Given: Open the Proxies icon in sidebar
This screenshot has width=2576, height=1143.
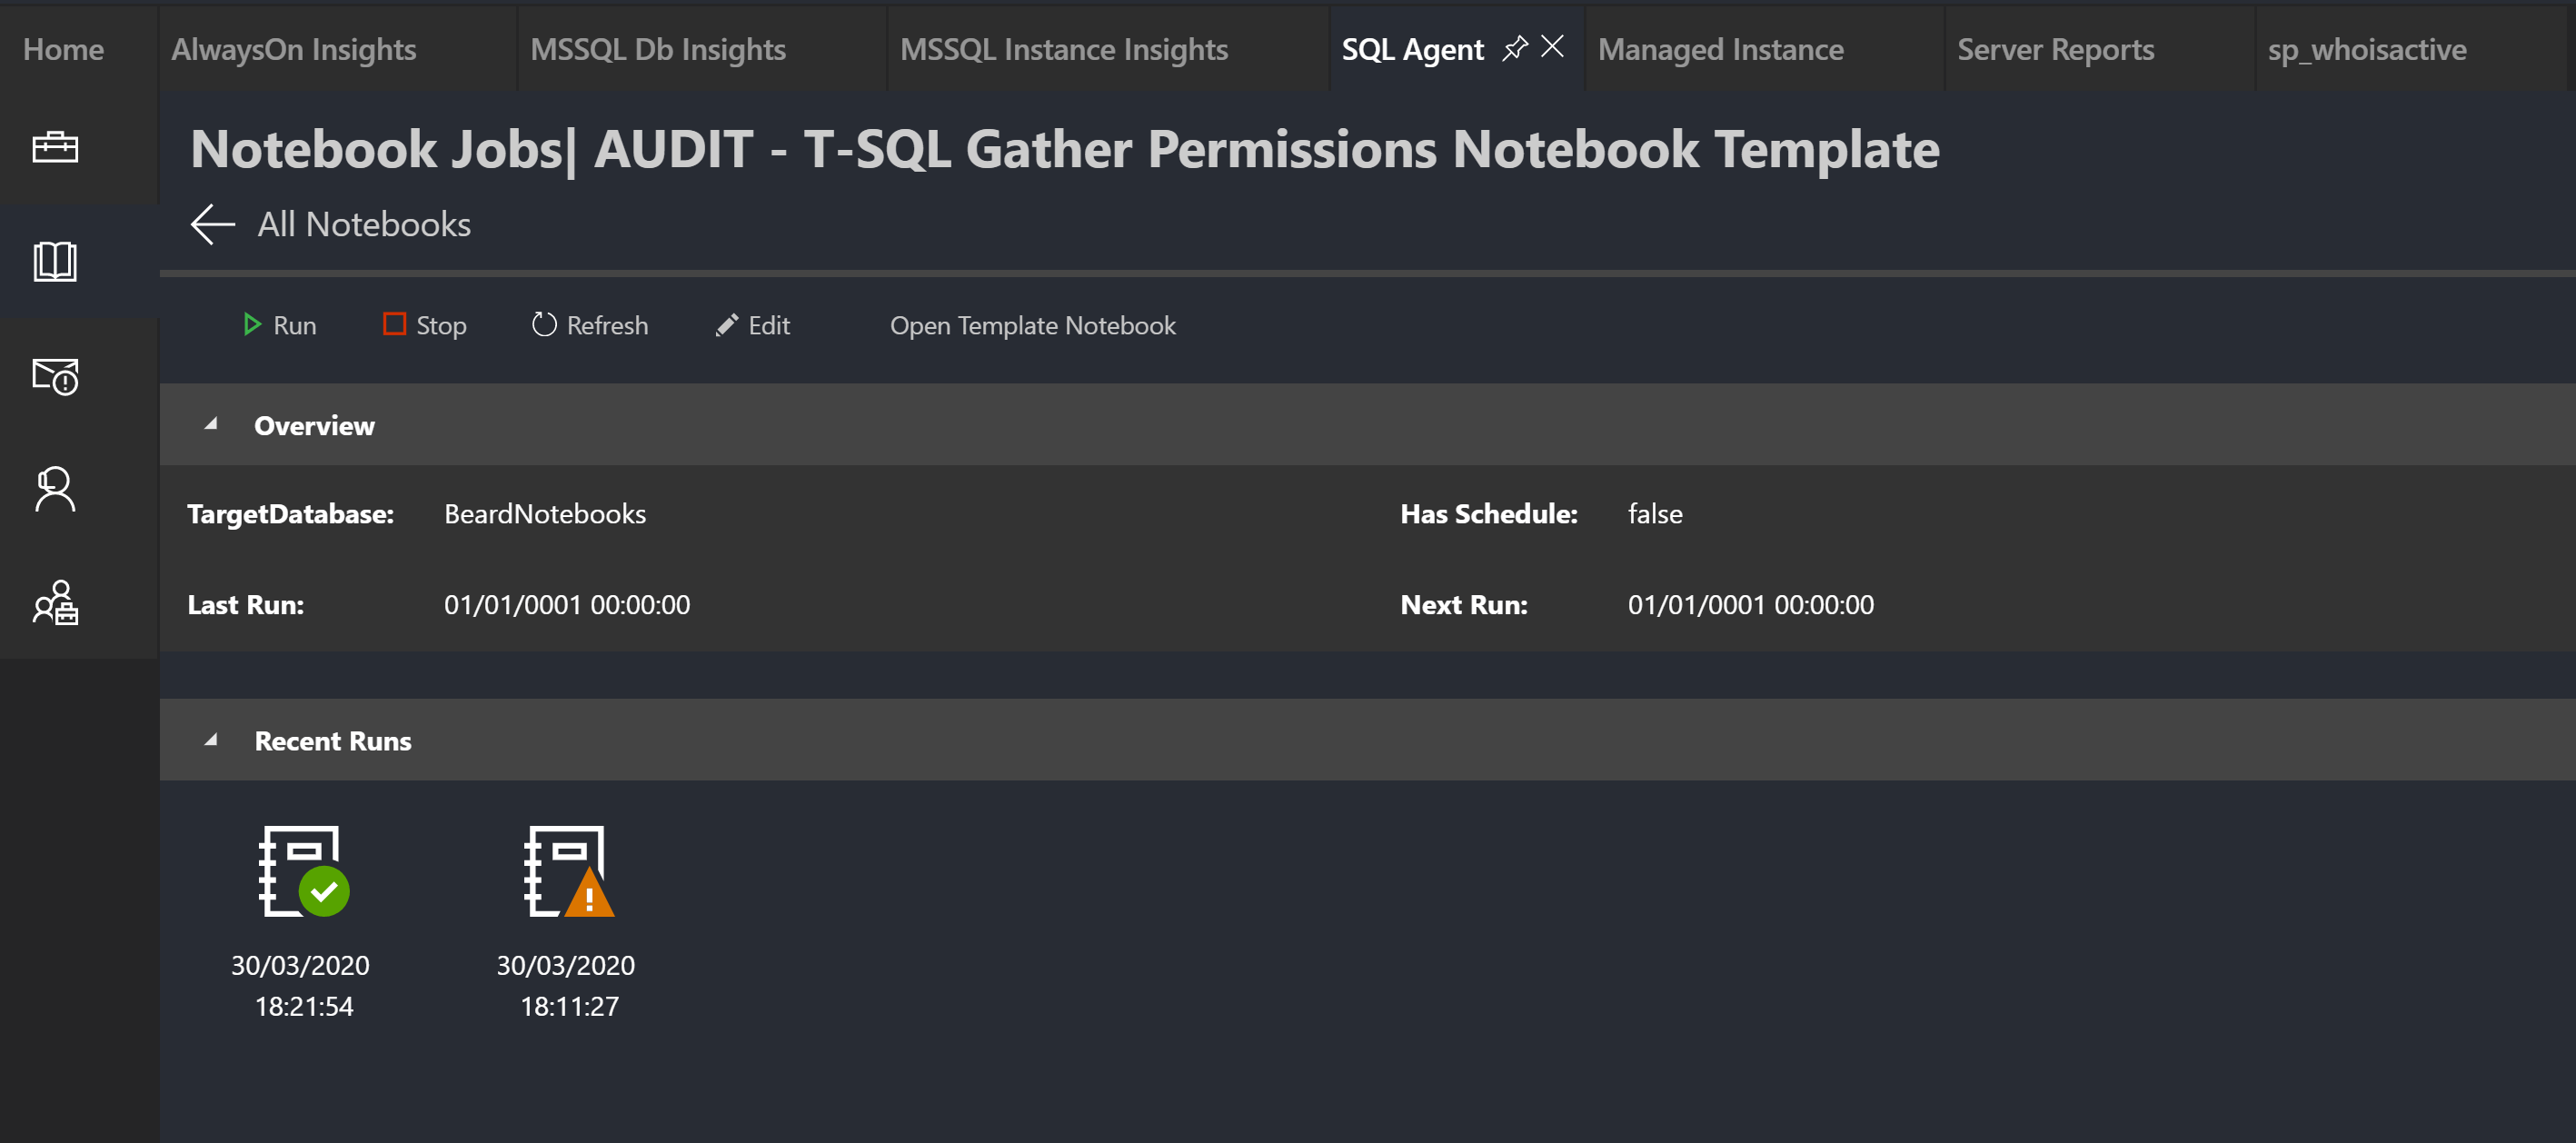Looking at the screenshot, I should 55,603.
